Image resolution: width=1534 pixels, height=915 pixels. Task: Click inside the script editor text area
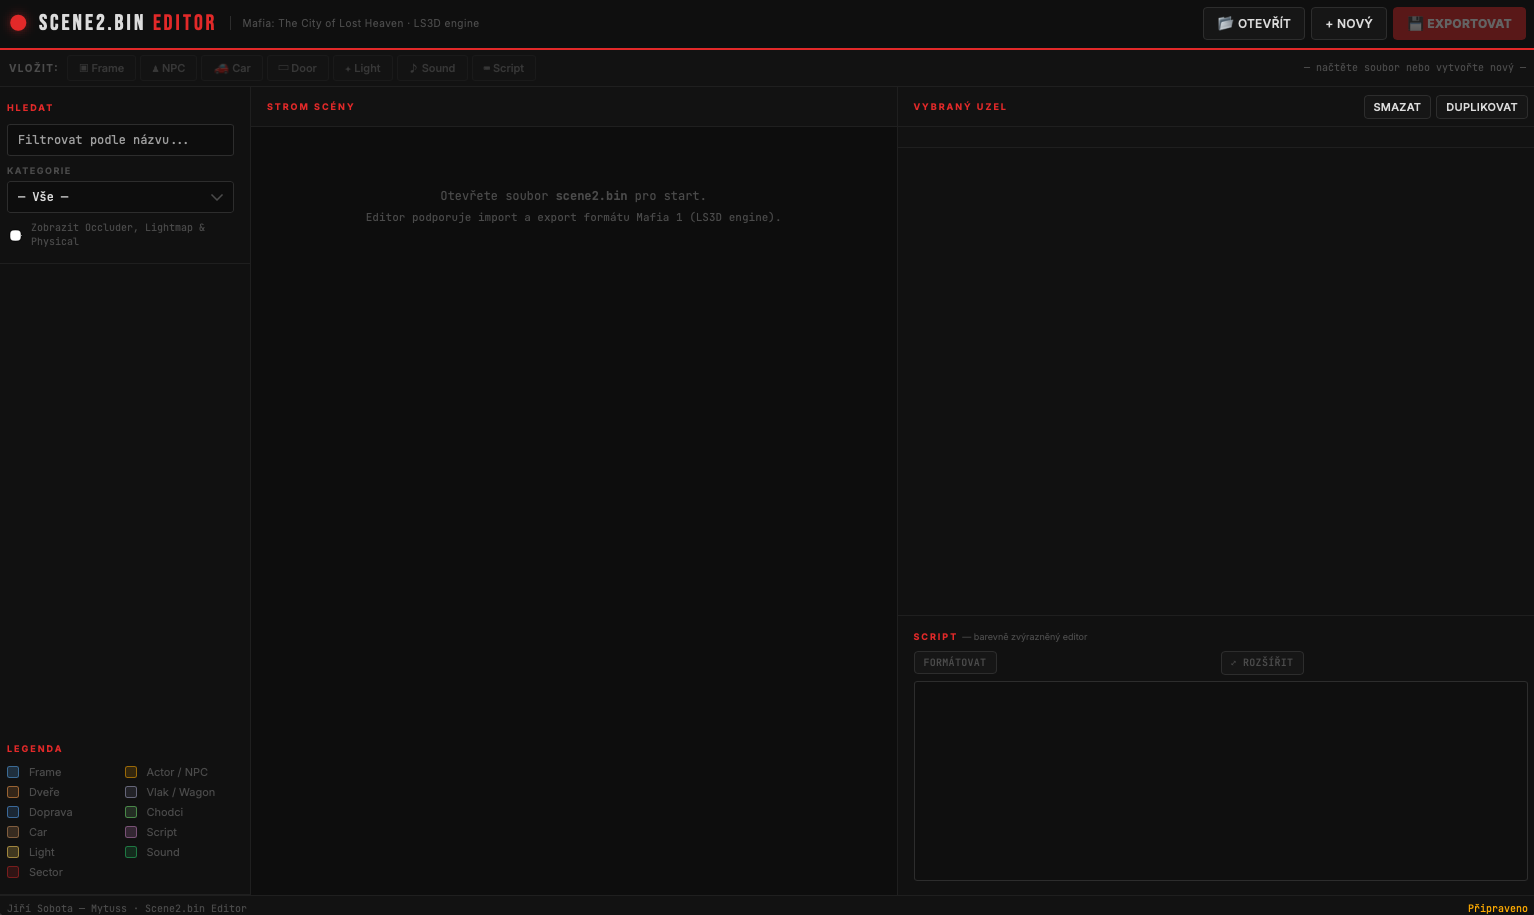click(1220, 781)
